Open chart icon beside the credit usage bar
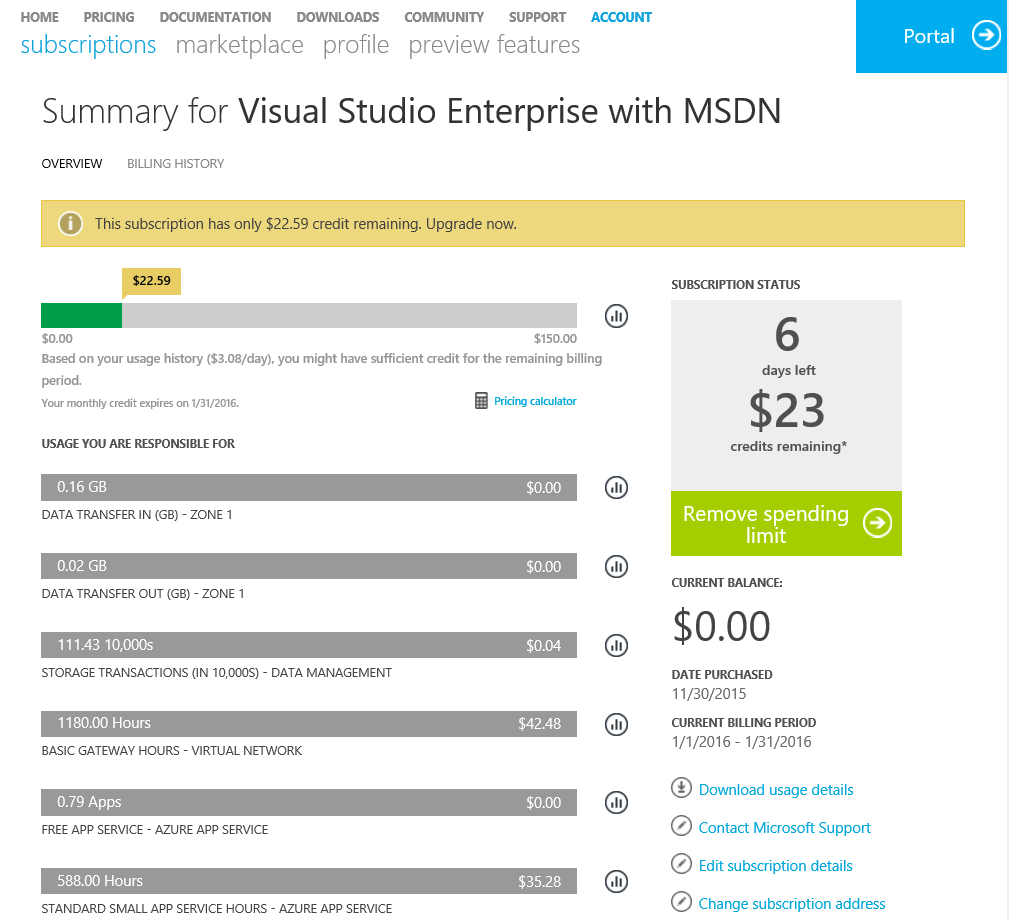Viewport: 1009px width, 921px height. (616, 316)
